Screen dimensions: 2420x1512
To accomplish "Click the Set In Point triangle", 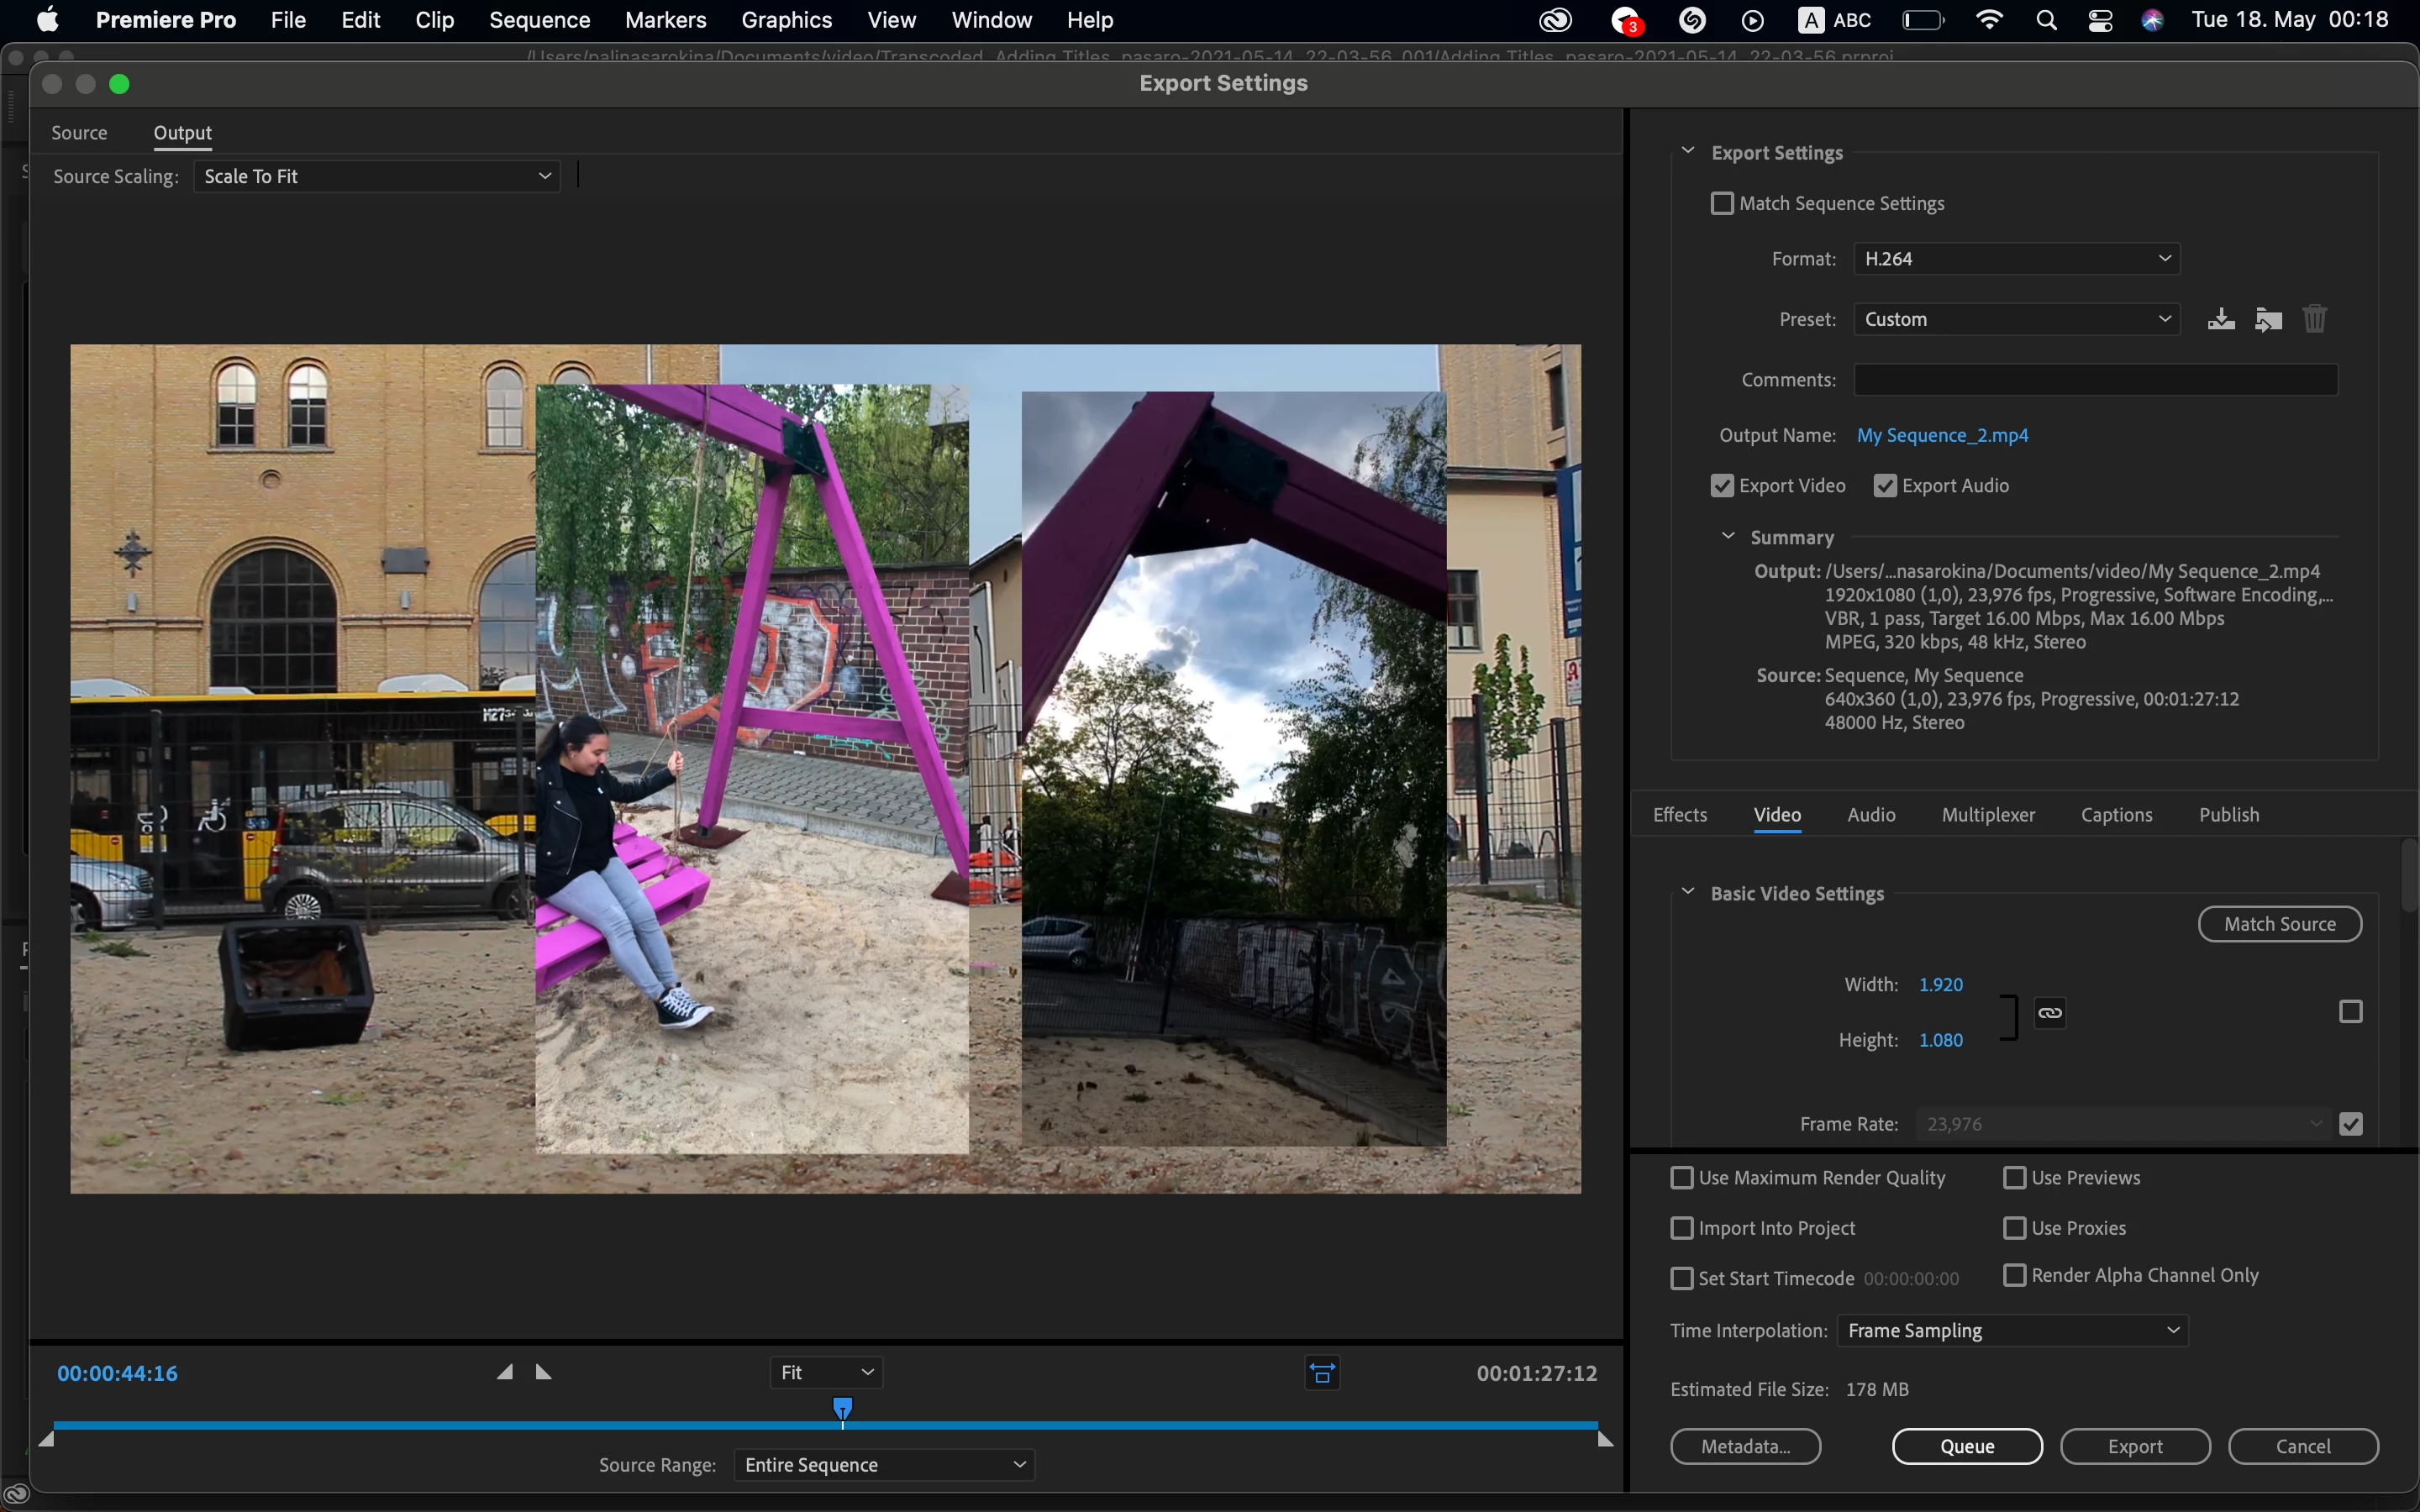I will (x=505, y=1372).
